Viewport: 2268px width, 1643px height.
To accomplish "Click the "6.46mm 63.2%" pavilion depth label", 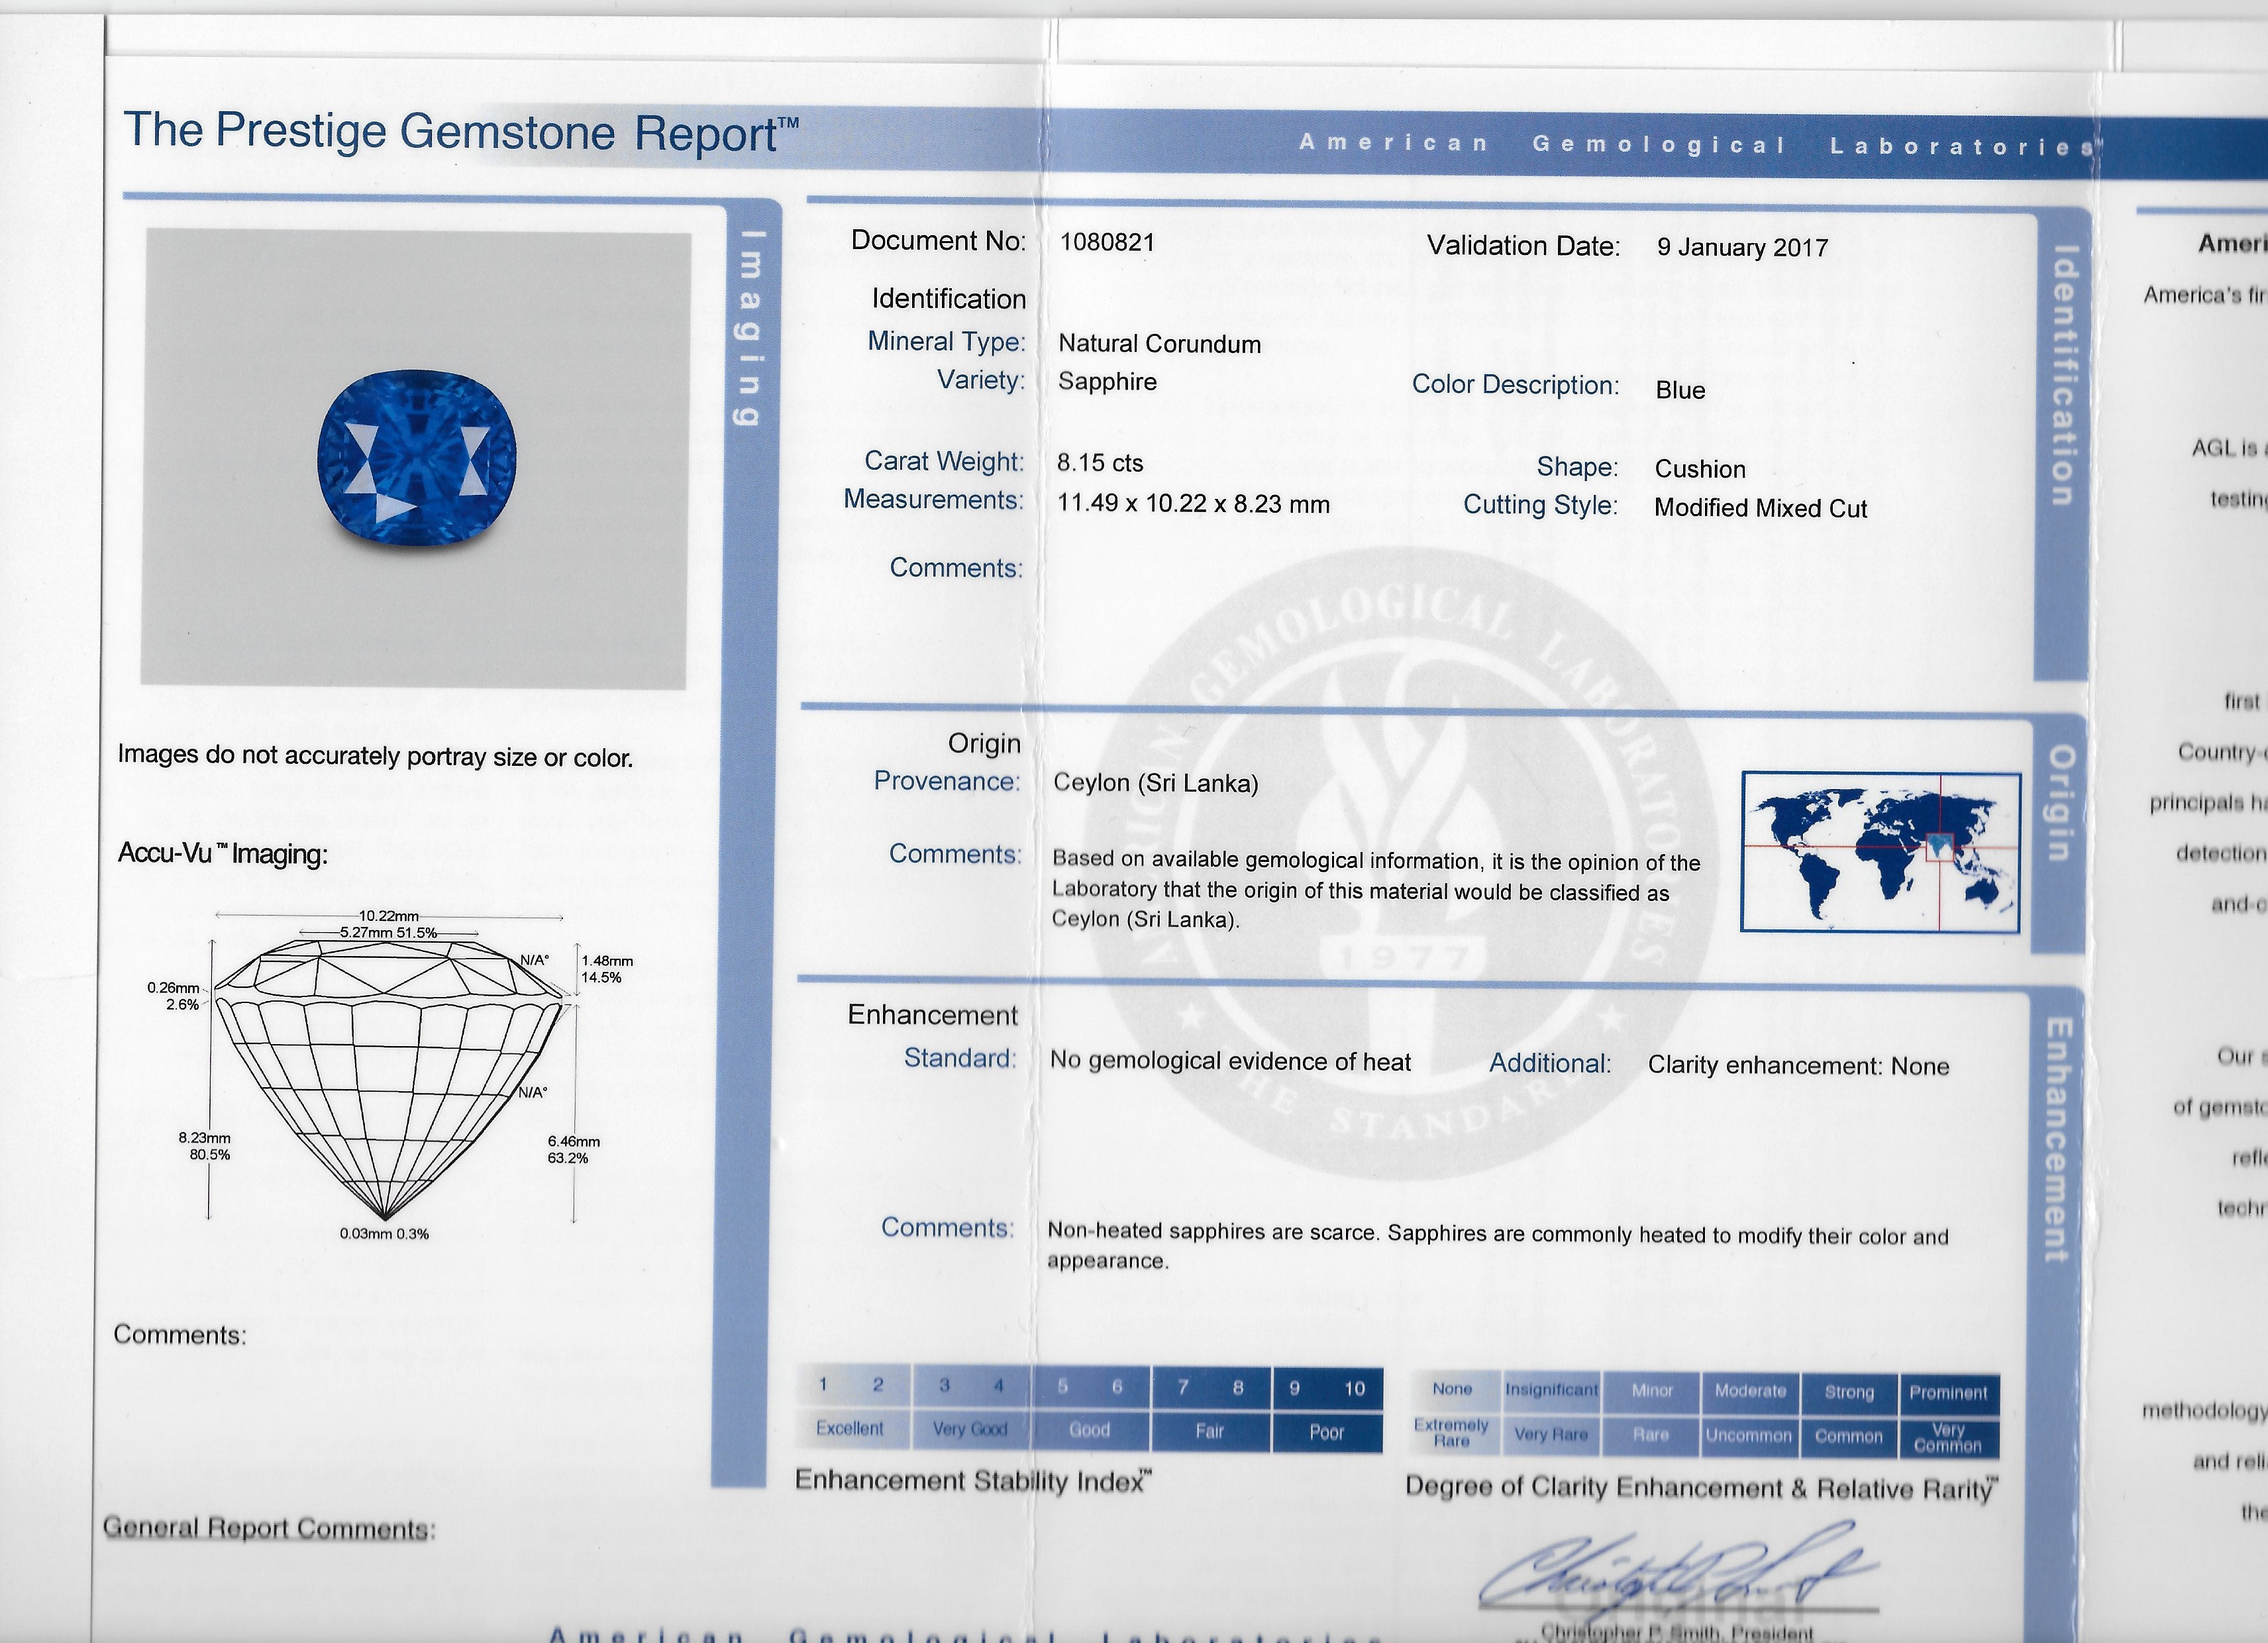I will tap(574, 1150).
